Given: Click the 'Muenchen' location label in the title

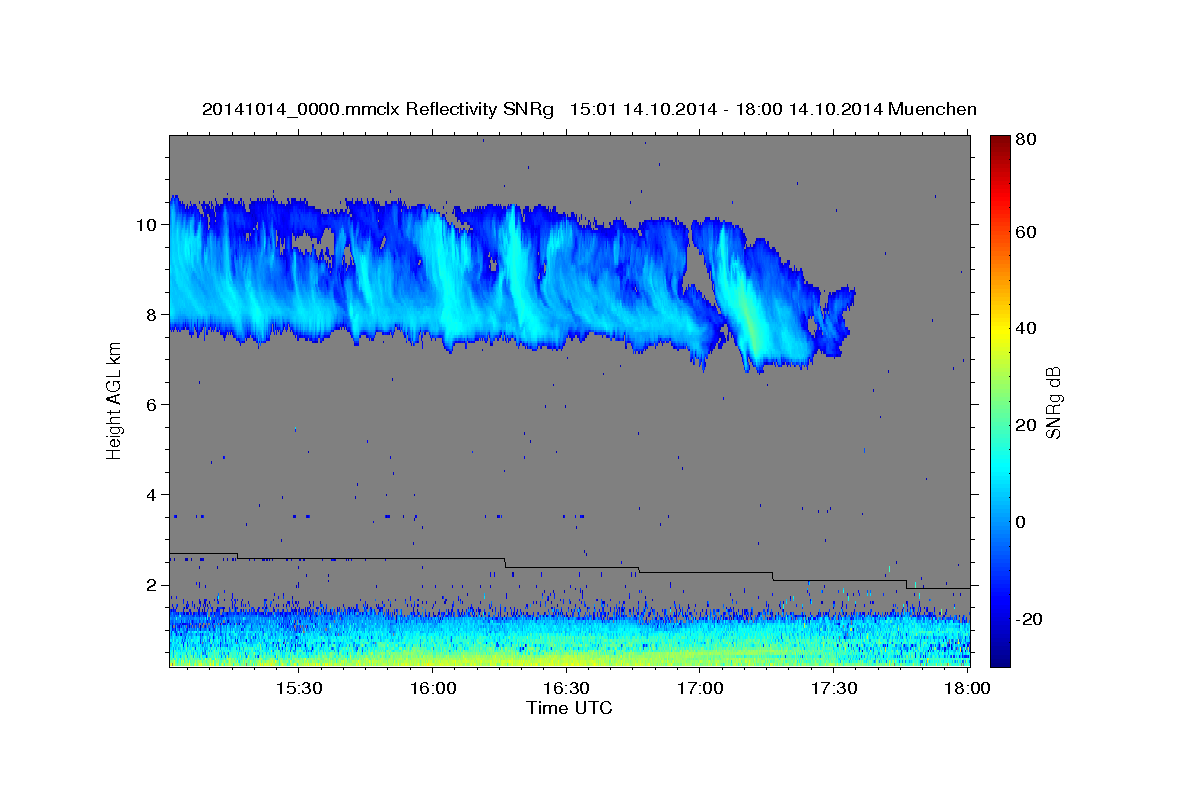Looking at the screenshot, I should (932, 109).
